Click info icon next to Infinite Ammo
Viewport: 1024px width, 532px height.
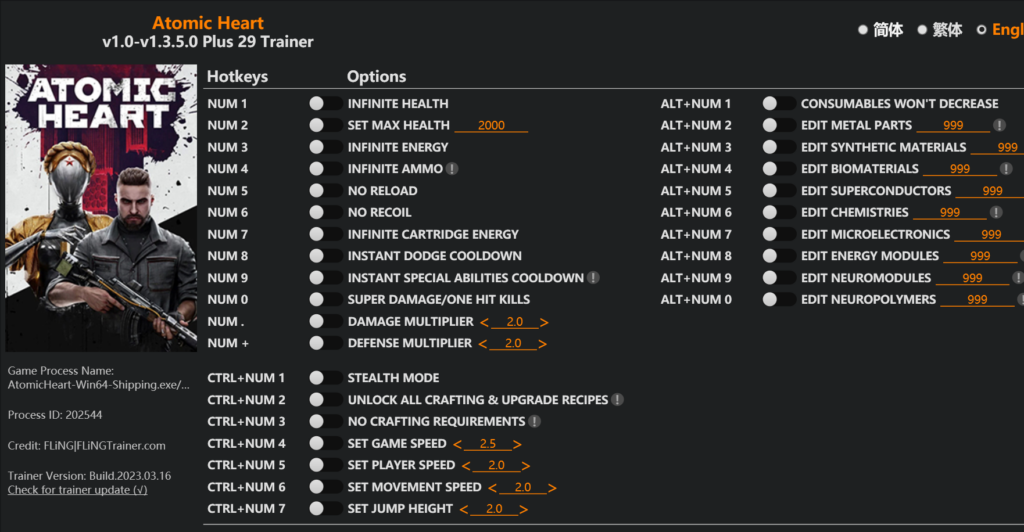(x=452, y=169)
